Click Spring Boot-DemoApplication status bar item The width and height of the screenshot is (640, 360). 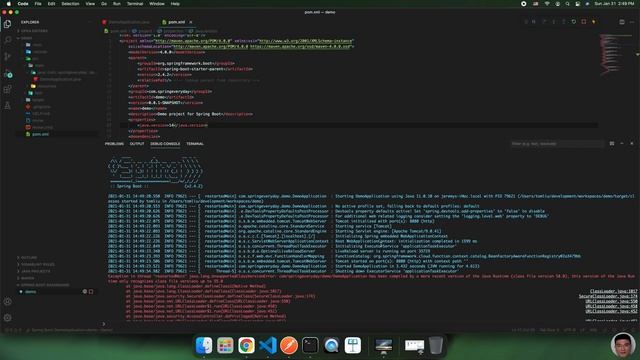(69, 330)
